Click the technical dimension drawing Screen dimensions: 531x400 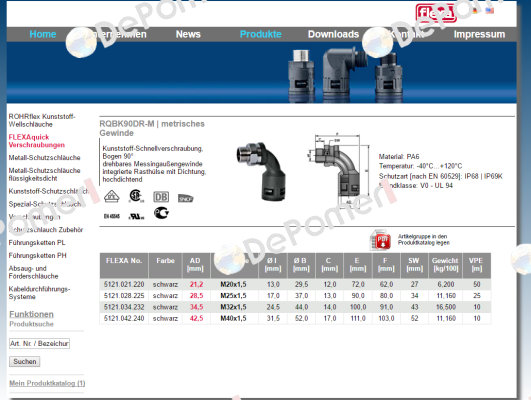pos(338,171)
